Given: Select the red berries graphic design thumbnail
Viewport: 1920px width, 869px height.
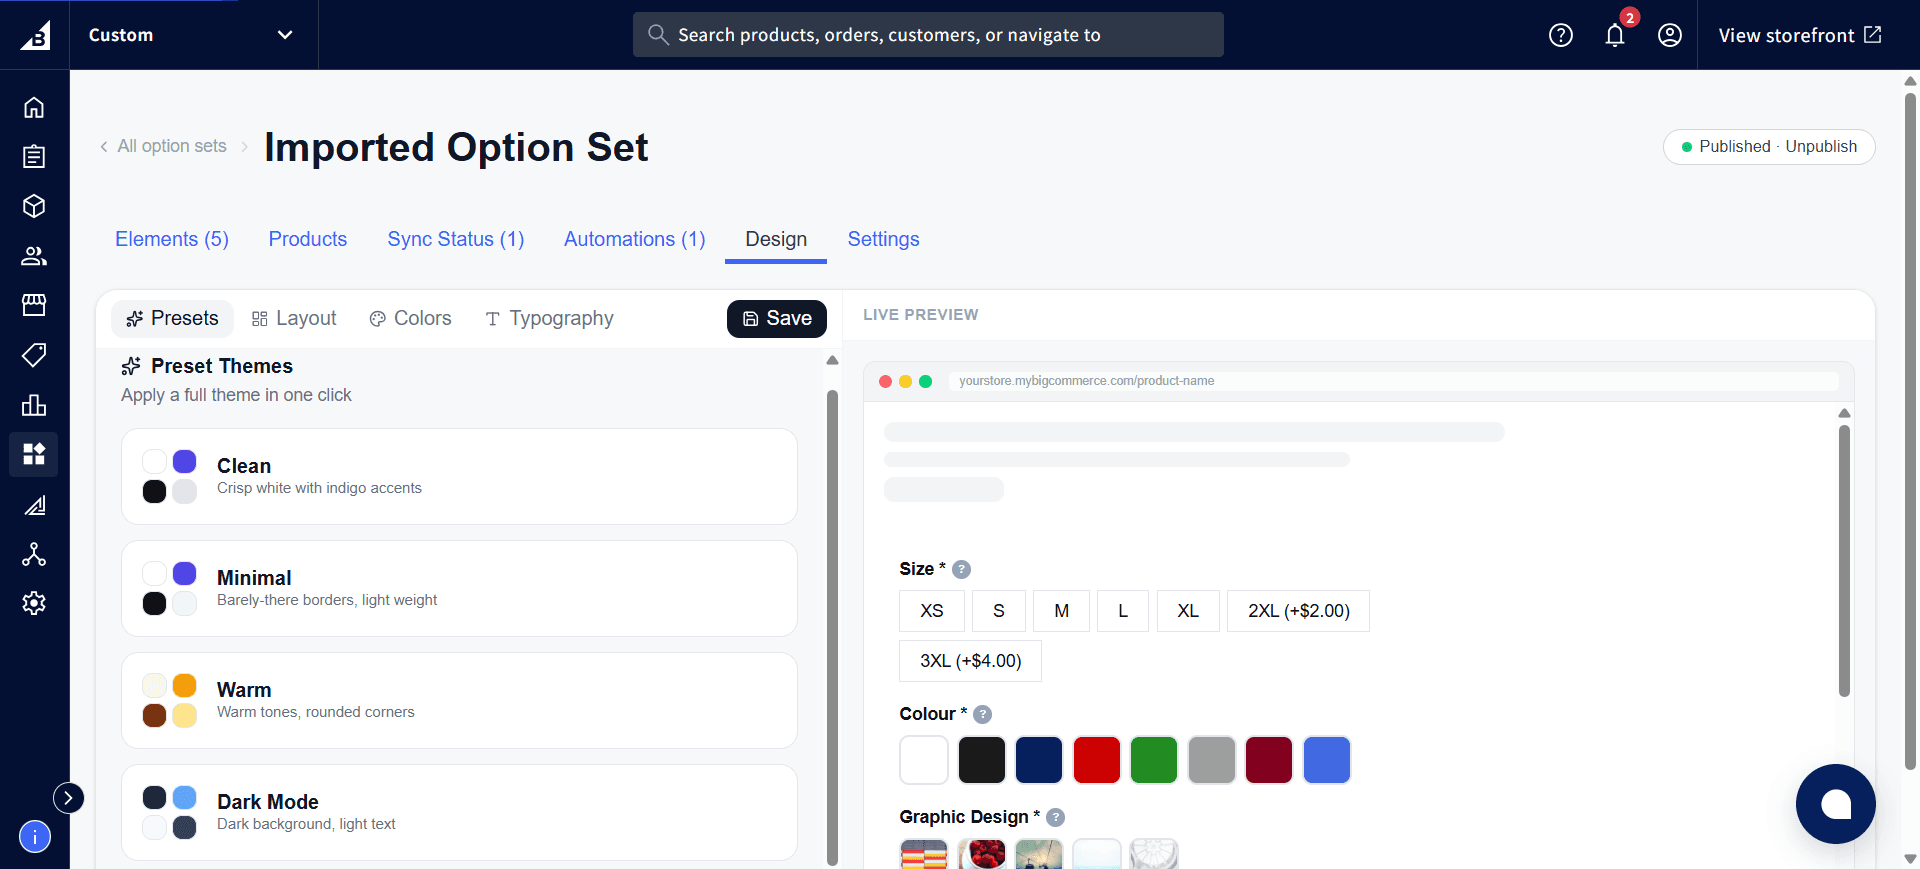Looking at the screenshot, I should 982,854.
